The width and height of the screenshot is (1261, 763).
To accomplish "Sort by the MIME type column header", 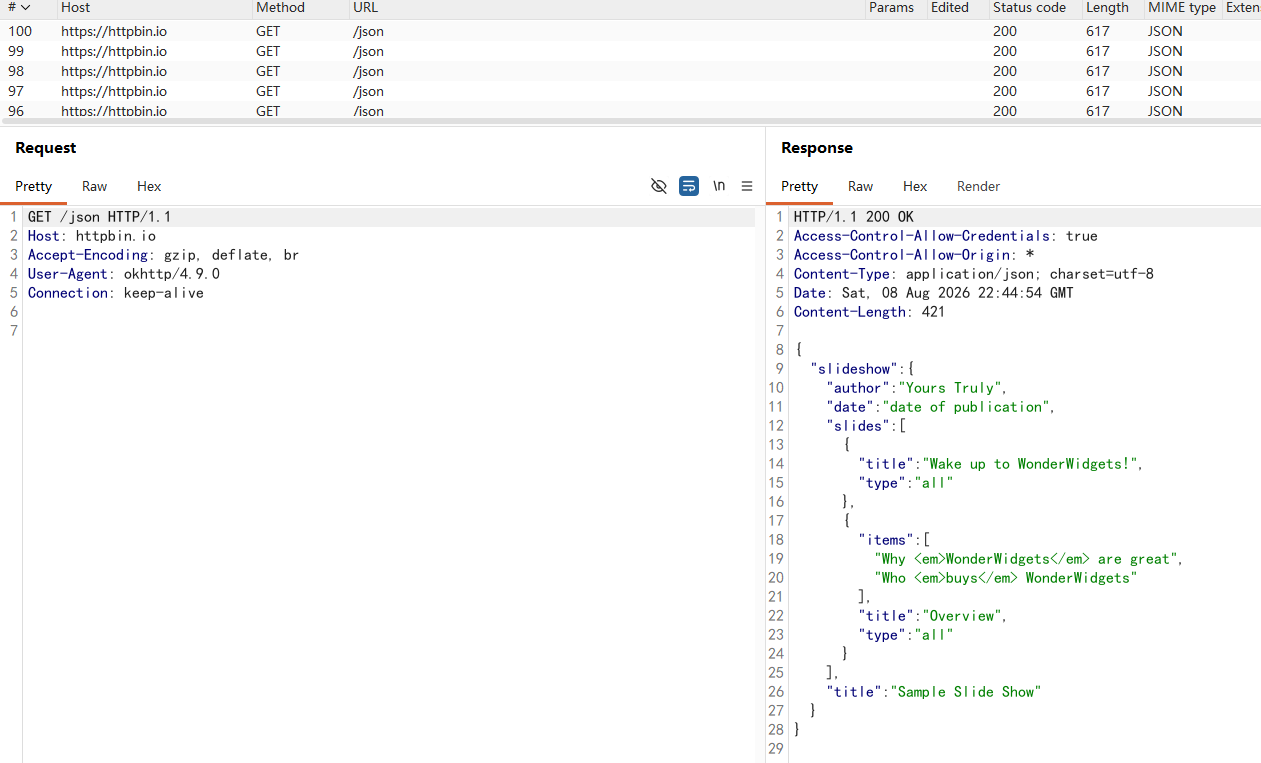I will (1182, 8).
